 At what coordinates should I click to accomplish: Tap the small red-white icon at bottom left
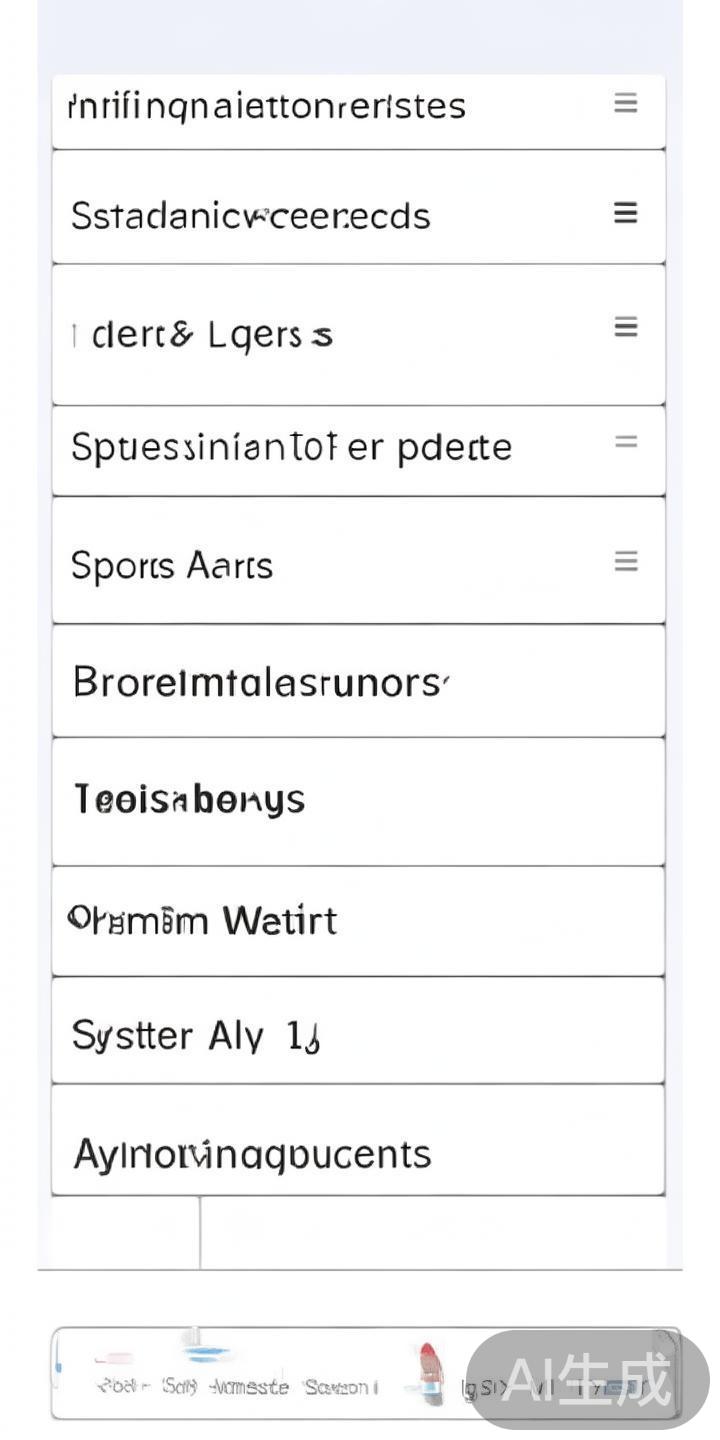click(113, 1360)
